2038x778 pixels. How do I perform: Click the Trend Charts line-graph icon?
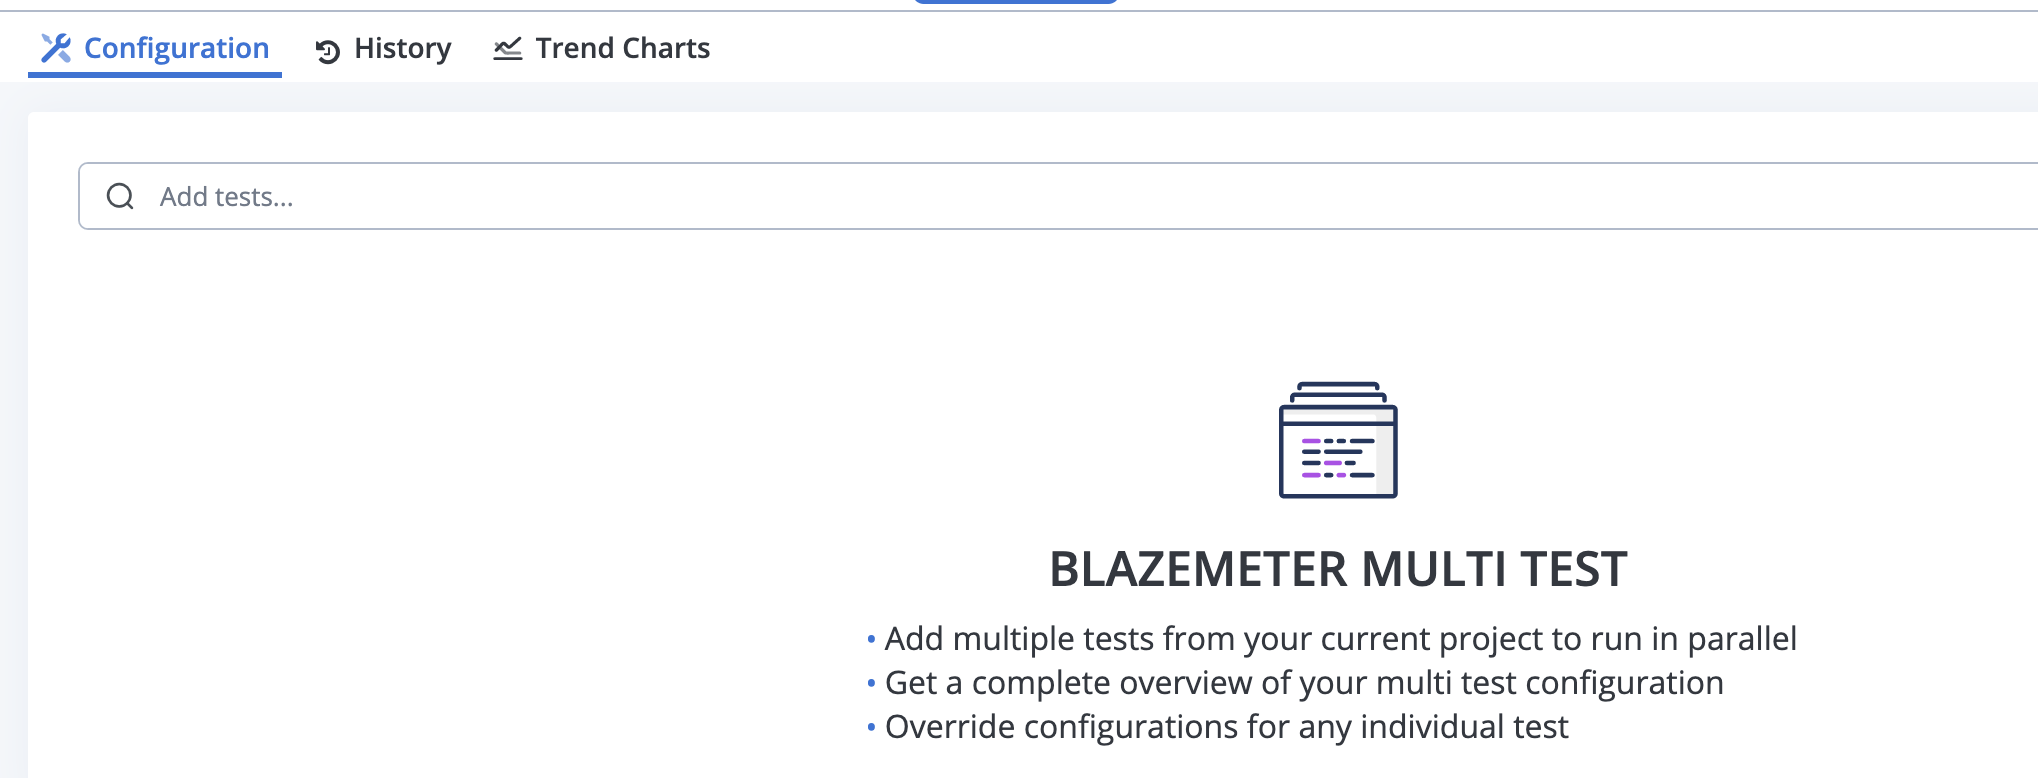508,48
